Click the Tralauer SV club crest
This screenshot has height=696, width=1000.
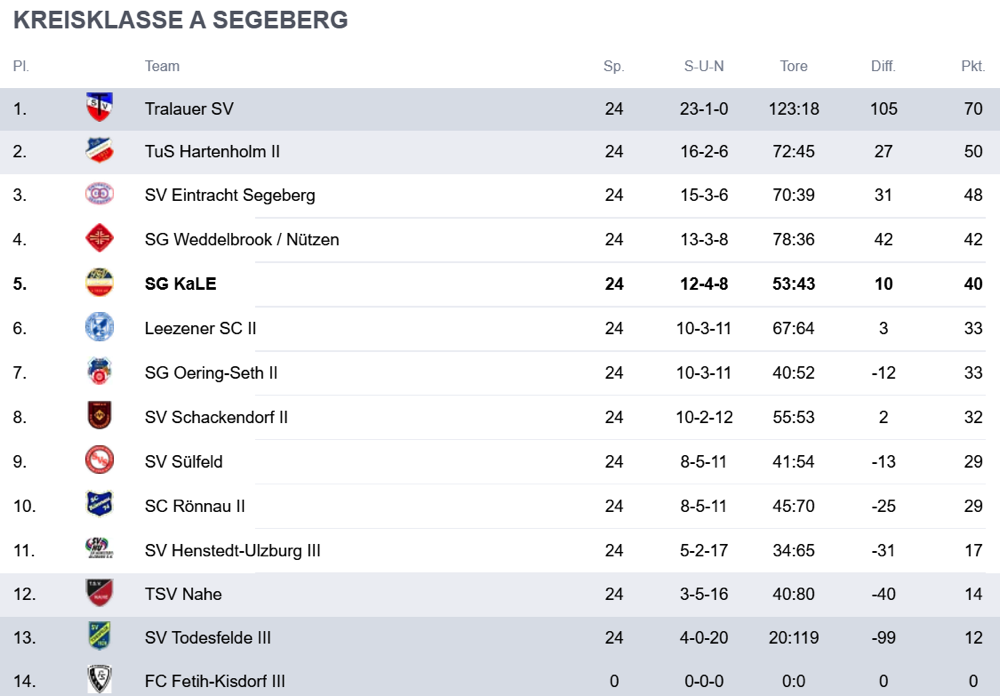pos(99,108)
